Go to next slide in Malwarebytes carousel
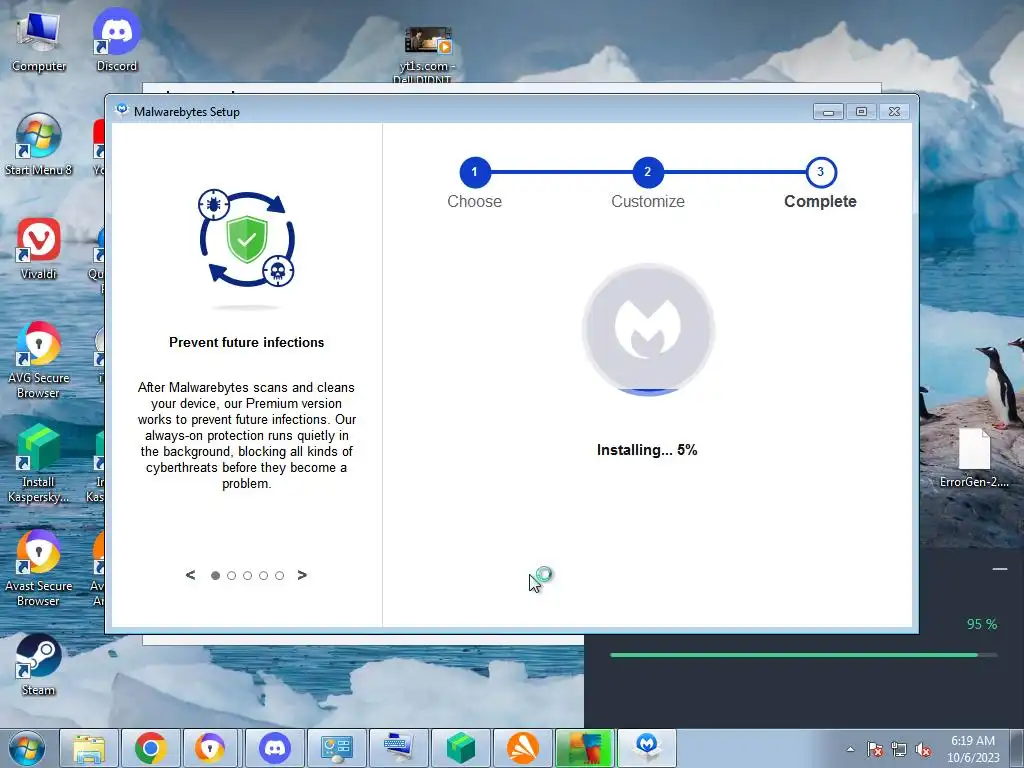The width and height of the screenshot is (1024, 768). 302,575
